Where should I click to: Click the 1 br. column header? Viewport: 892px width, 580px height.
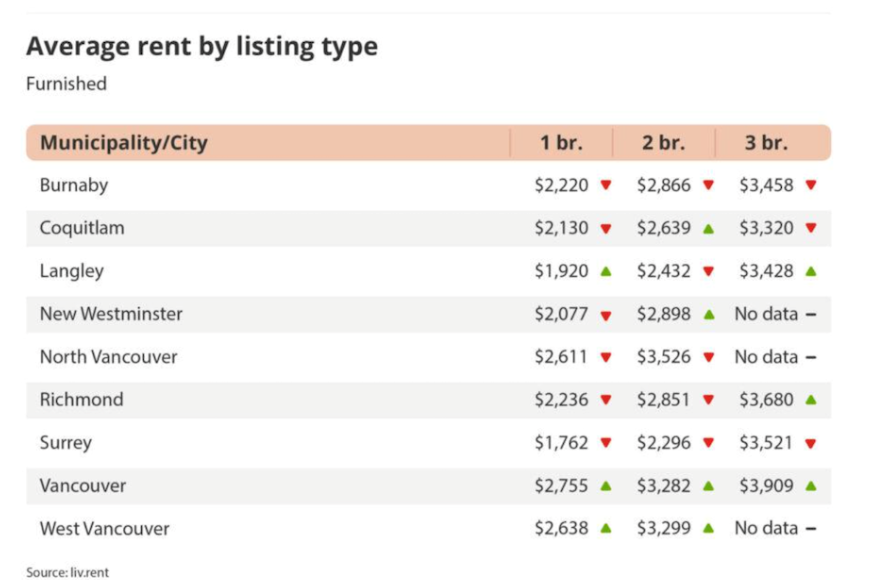coord(561,143)
